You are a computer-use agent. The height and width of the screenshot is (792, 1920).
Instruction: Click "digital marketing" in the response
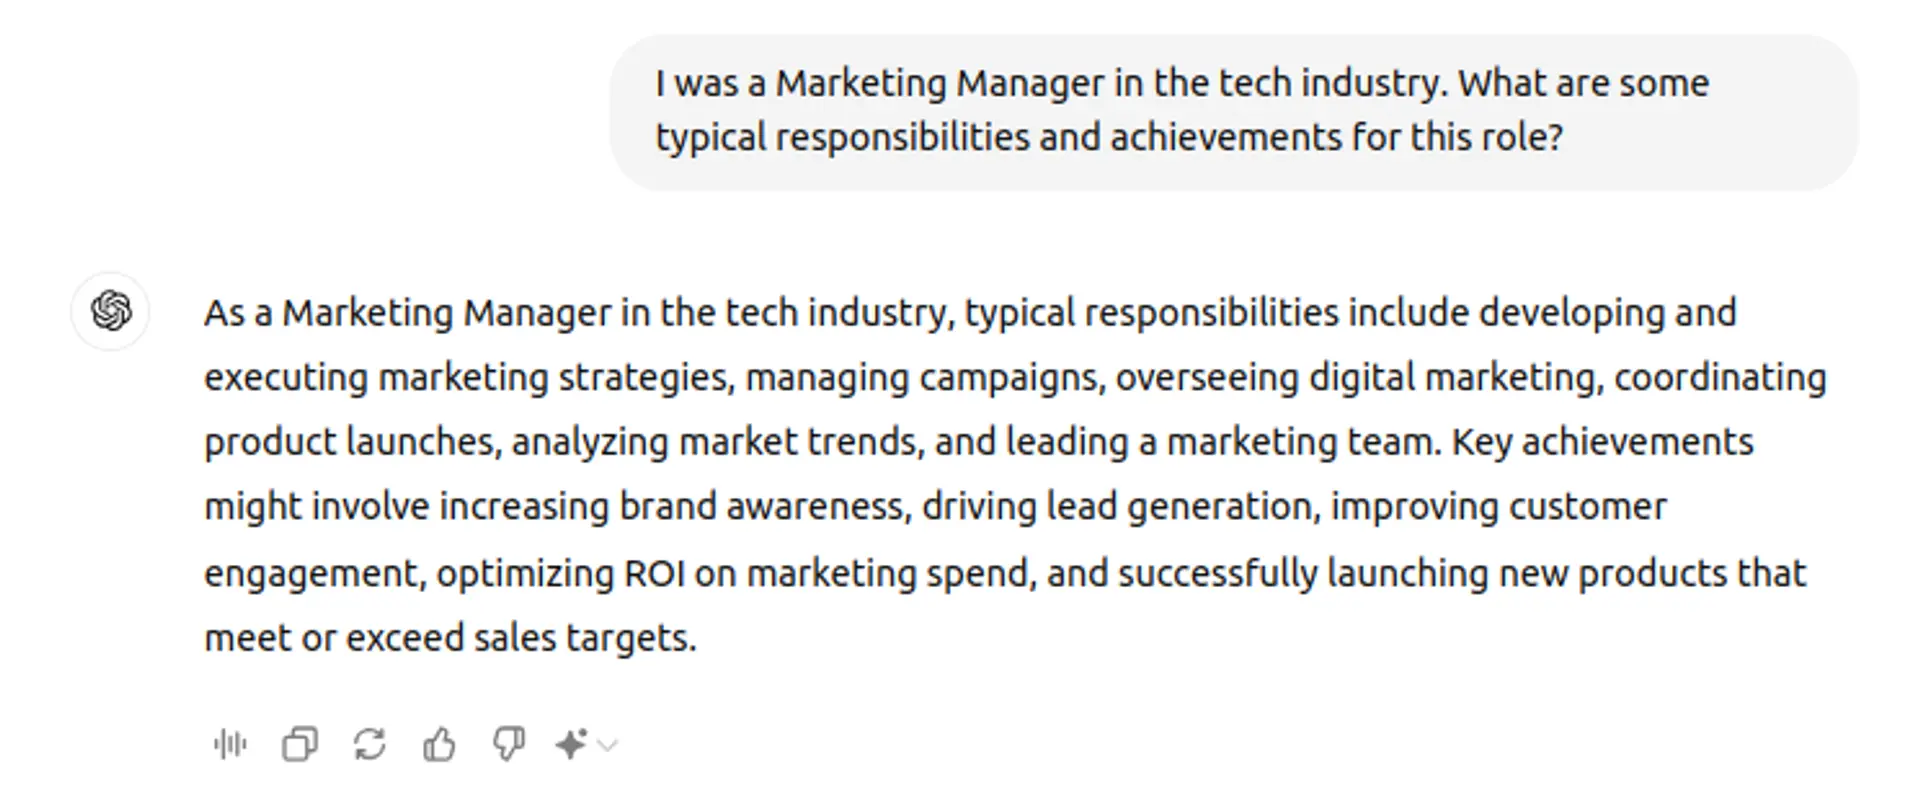(x=1451, y=378)
